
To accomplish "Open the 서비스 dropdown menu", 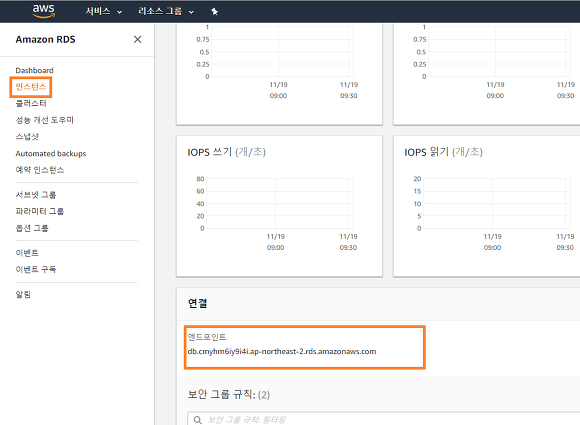I will click(x=104, y=11).
